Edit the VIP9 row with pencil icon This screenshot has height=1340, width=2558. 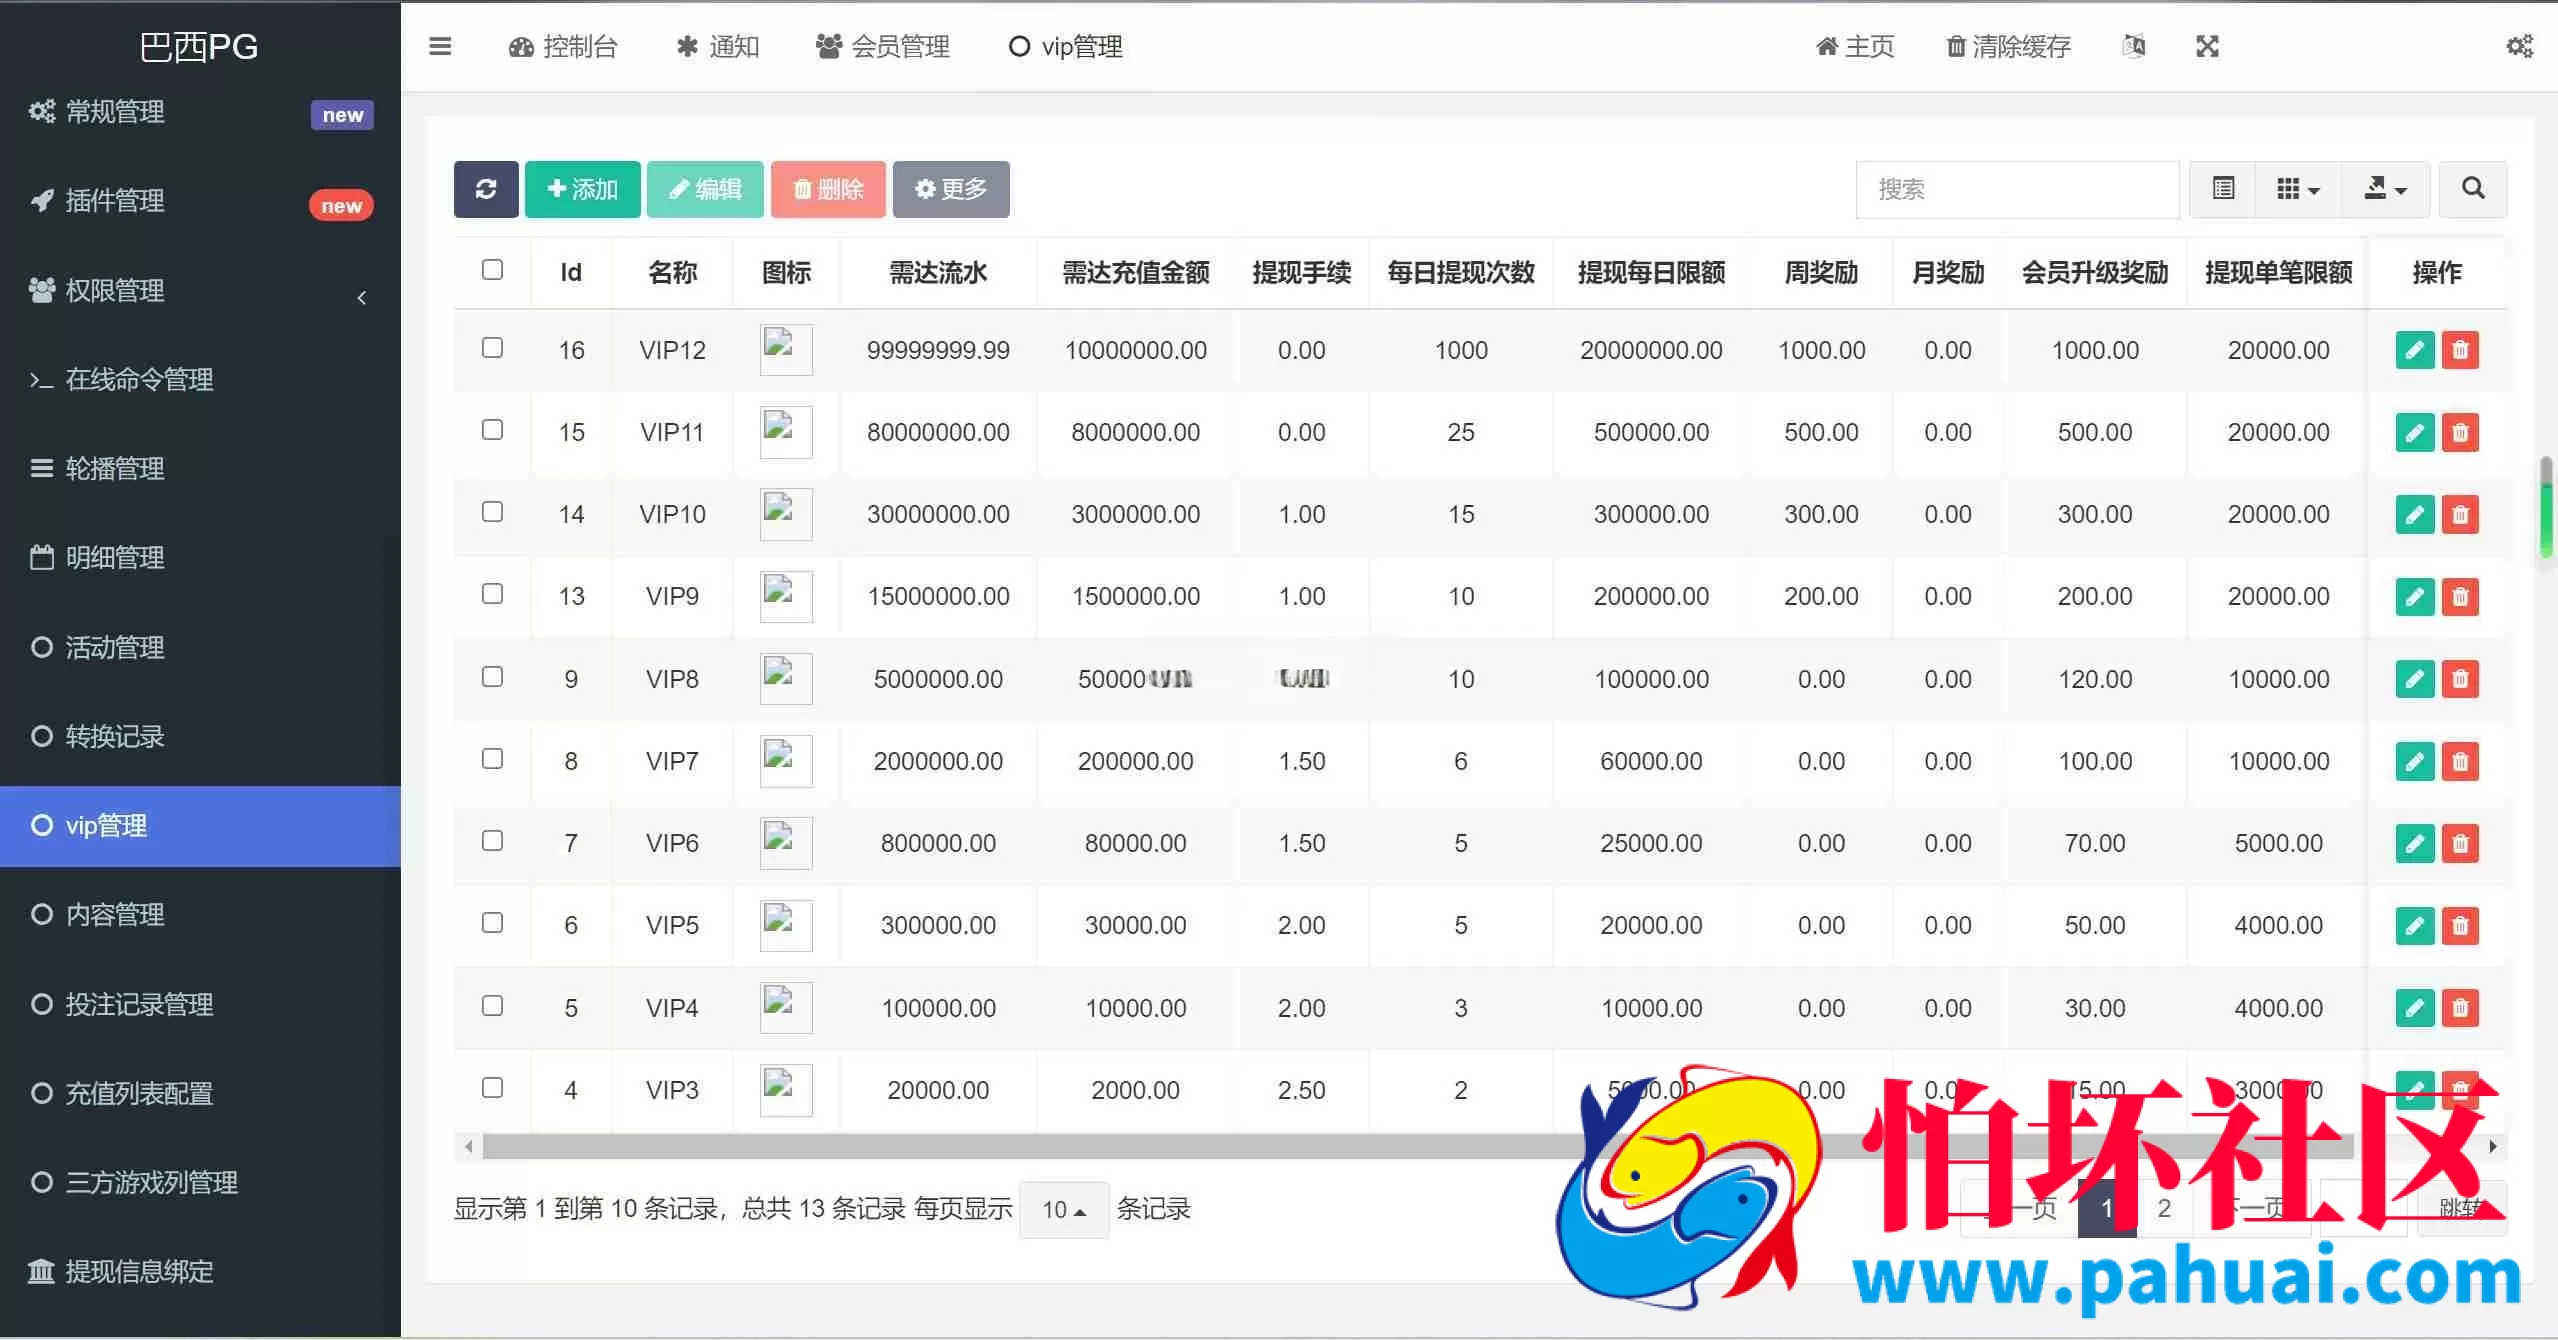pos(2415,597)
